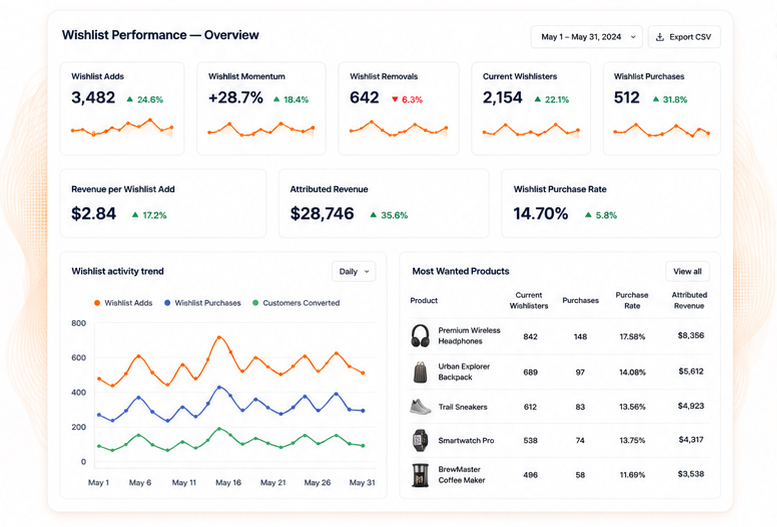
Task: Select the BrewMaster Coffee Maker product name
Action: pos(461,475)
